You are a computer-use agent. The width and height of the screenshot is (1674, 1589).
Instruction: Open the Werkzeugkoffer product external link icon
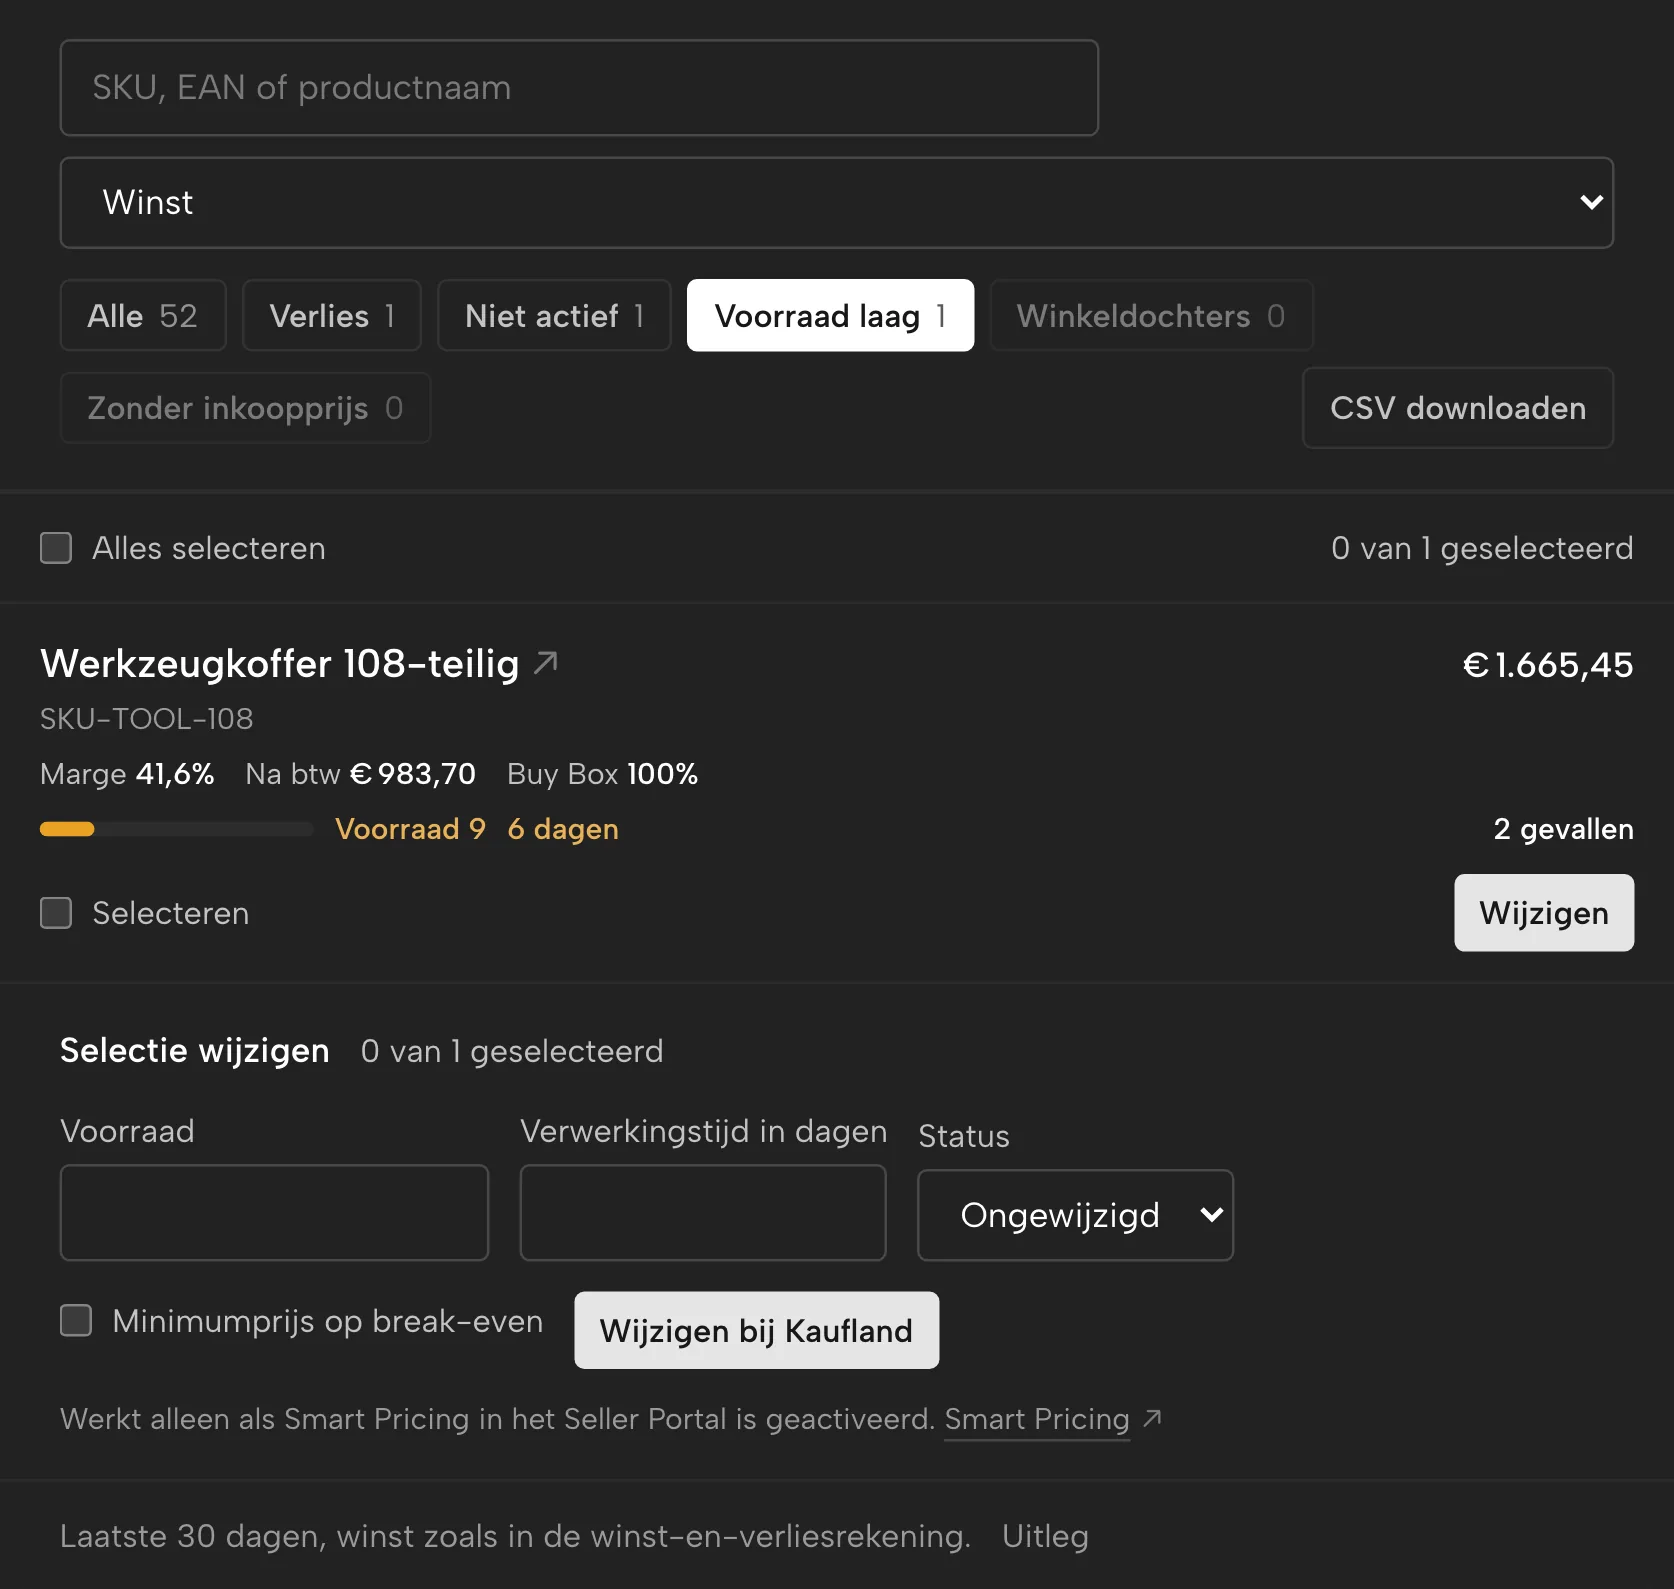[x=546, y=662]
